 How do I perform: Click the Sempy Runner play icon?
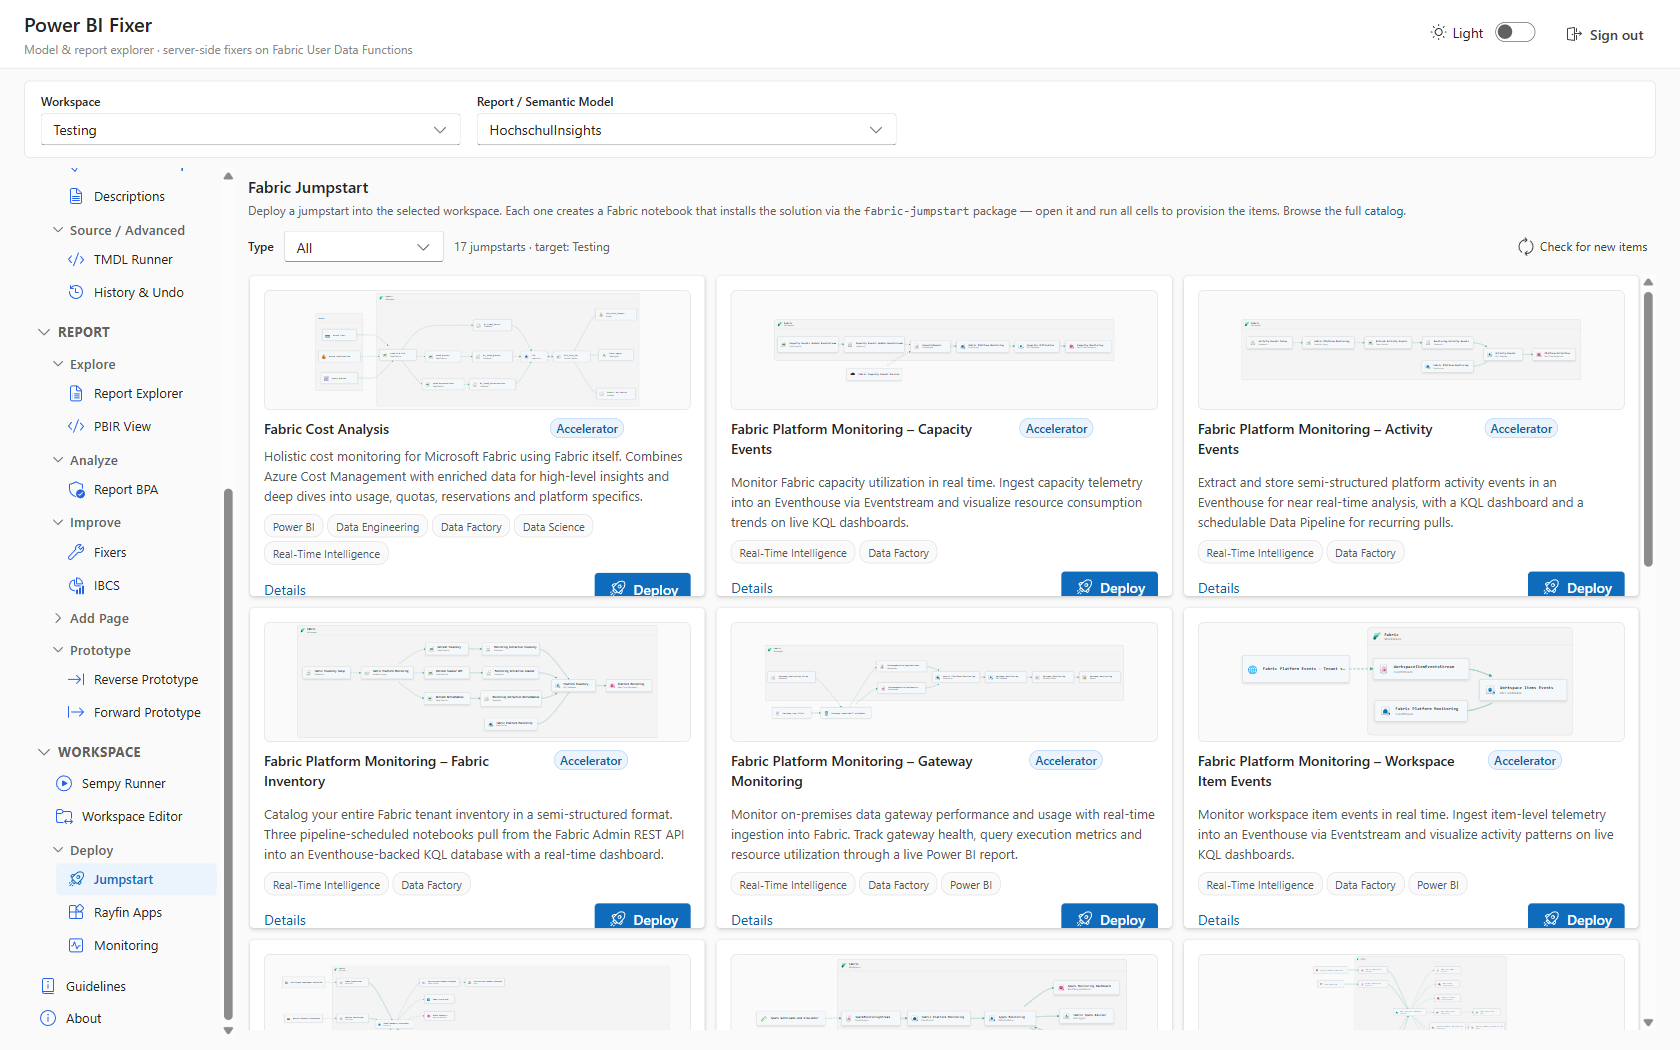point(64,784)
